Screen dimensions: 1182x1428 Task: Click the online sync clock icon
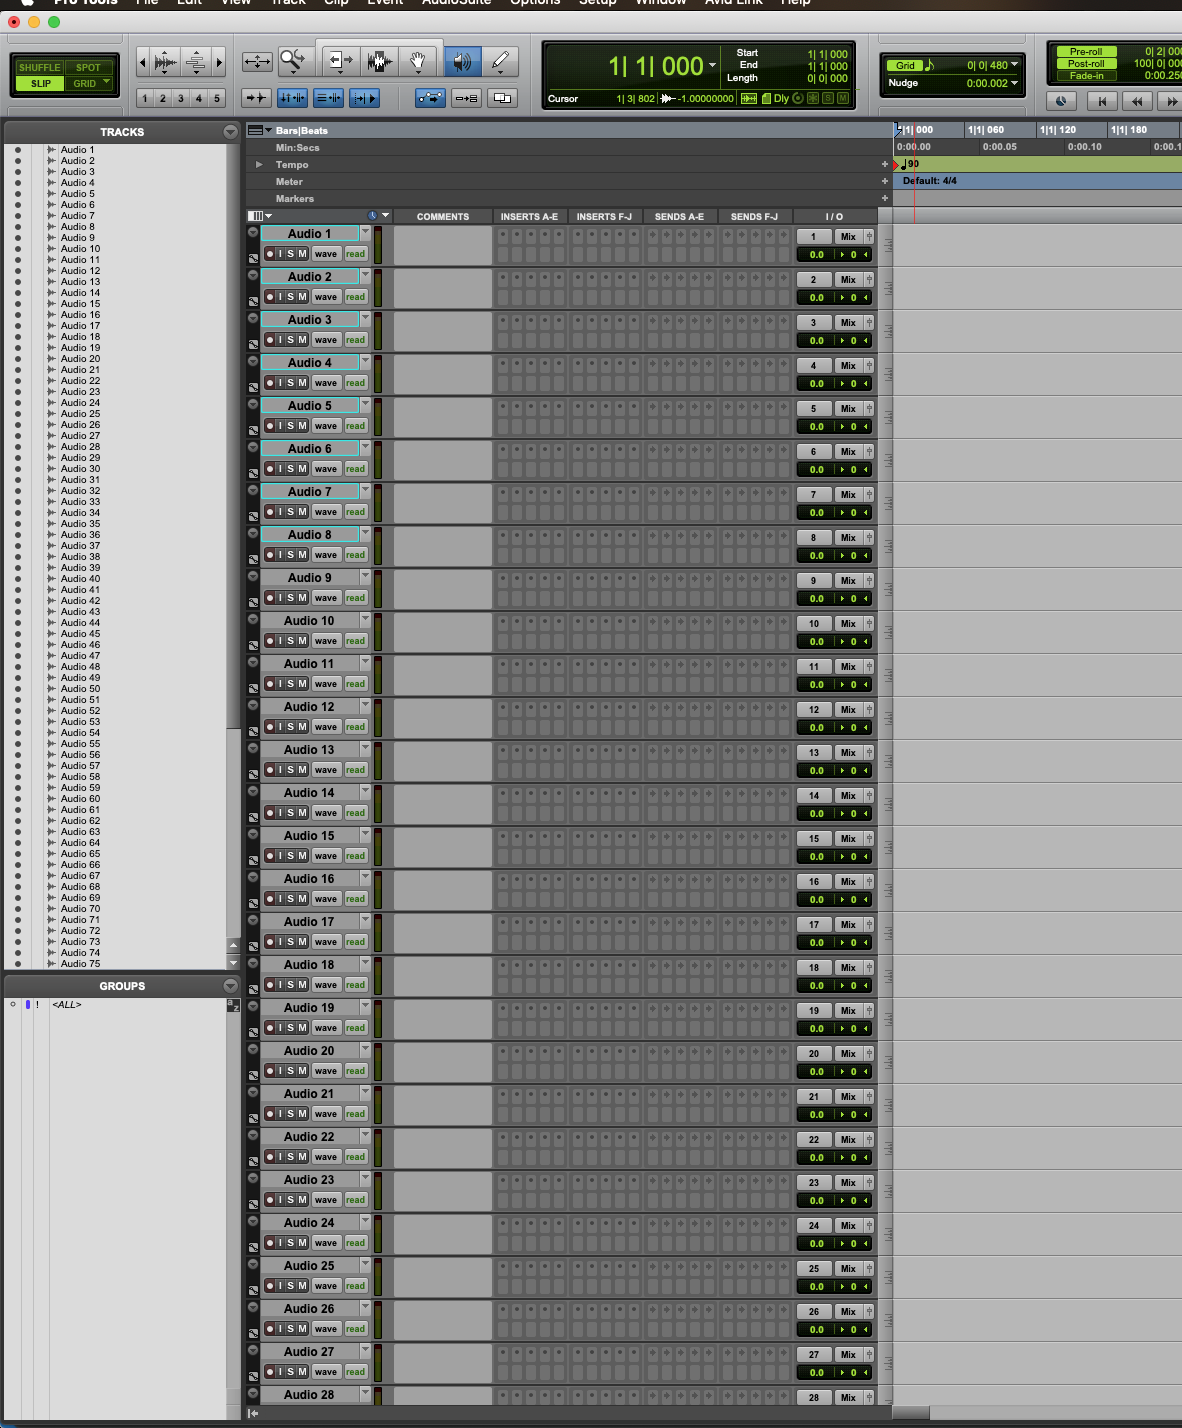1062,100
